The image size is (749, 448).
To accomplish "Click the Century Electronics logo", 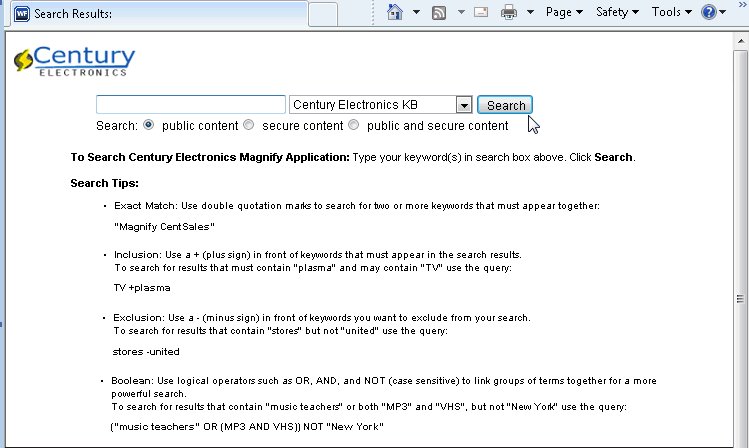I will (x=75, y=61).
